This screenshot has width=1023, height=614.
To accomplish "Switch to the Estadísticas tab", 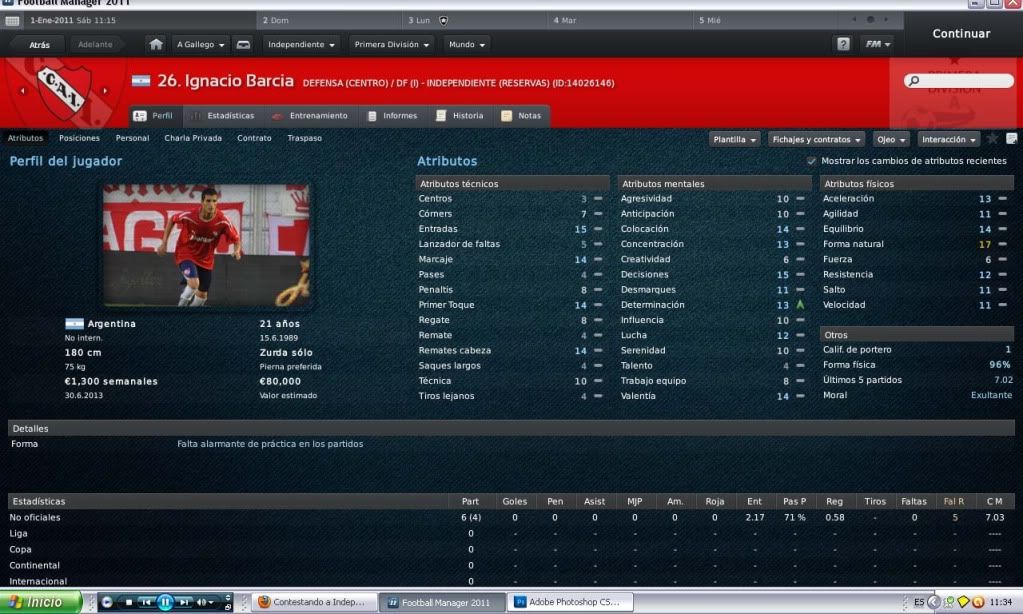I will coord(222,115).
